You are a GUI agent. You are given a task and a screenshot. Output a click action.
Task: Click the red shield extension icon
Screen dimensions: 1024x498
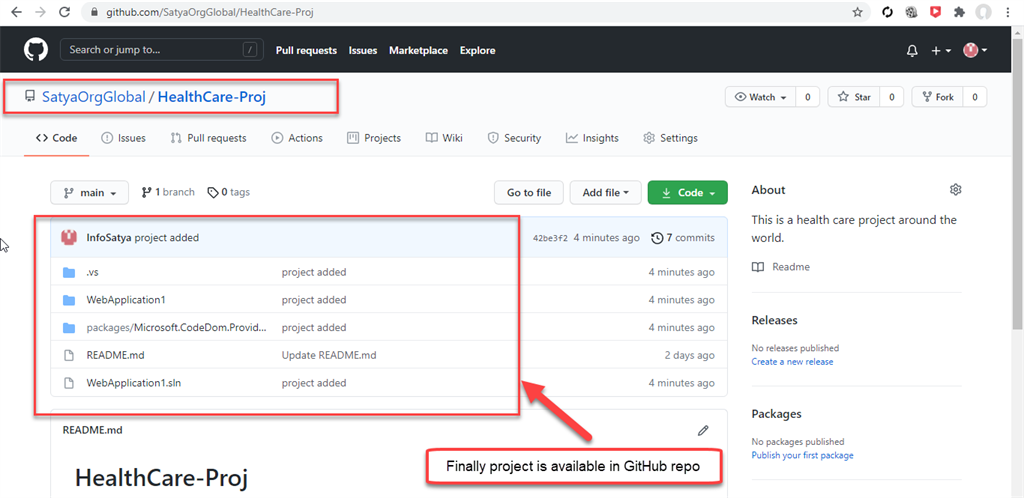pyautogui.click(x=935, y=12)
